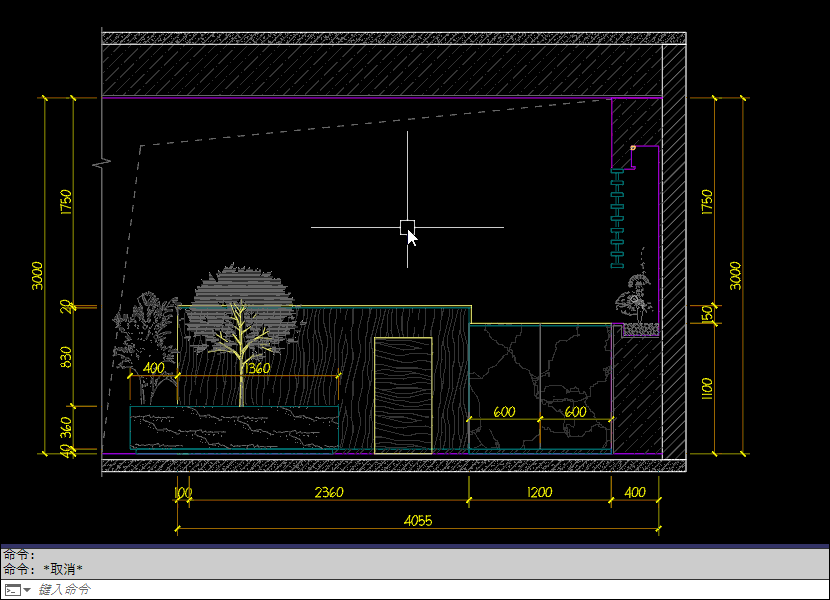Viewport: 830px width, 600px height.
Task: Select the 4055 overall width dimension text
Action: pos(418,520)
